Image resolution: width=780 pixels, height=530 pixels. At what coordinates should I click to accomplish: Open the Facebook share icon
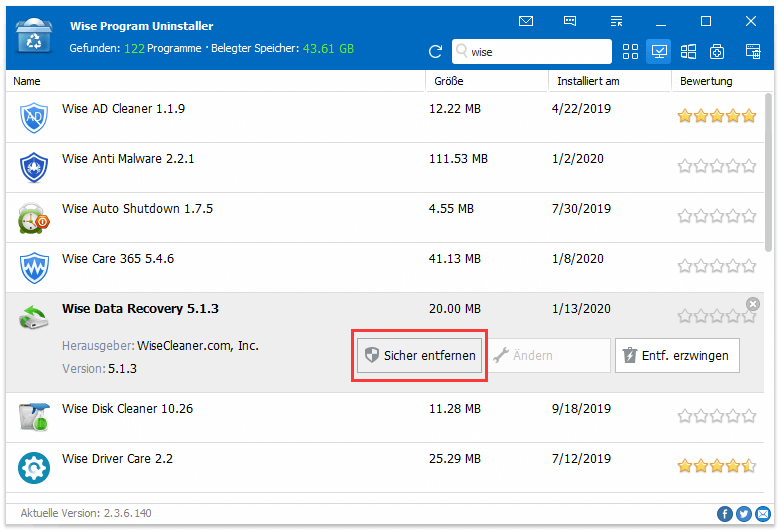[x=725, y=514]
